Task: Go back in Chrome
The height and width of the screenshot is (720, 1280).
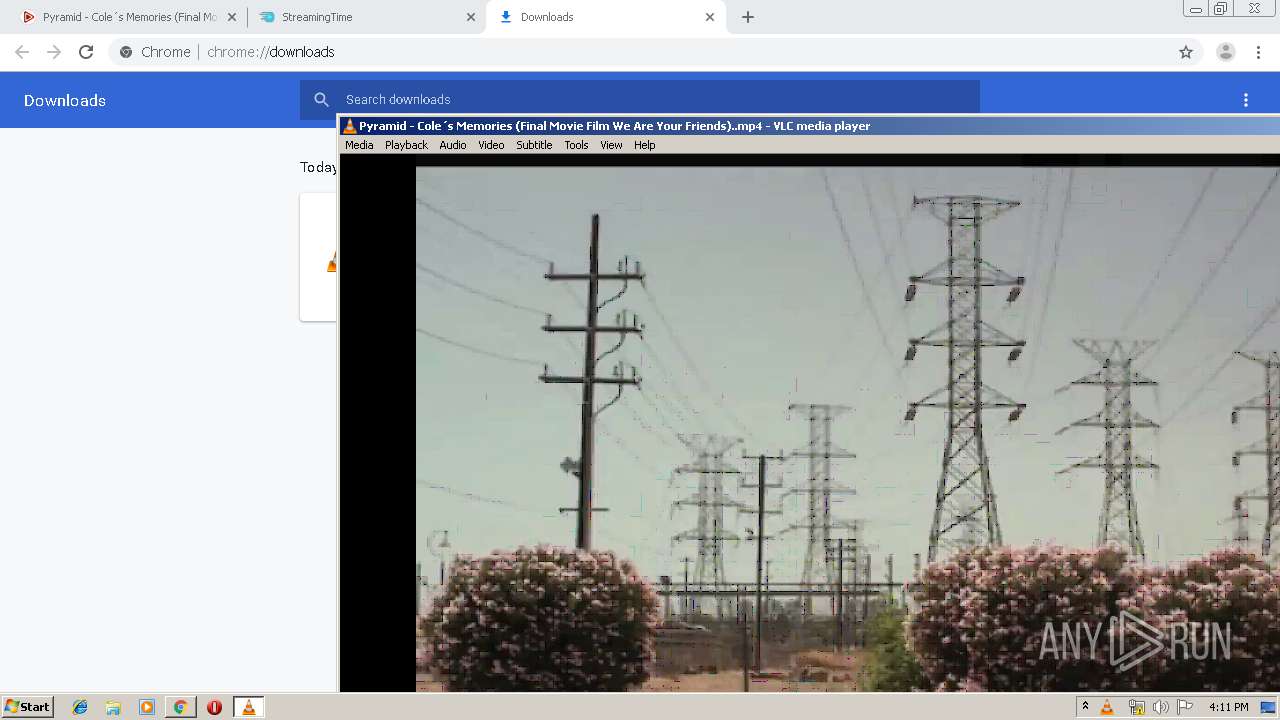Action: [22, 52]
